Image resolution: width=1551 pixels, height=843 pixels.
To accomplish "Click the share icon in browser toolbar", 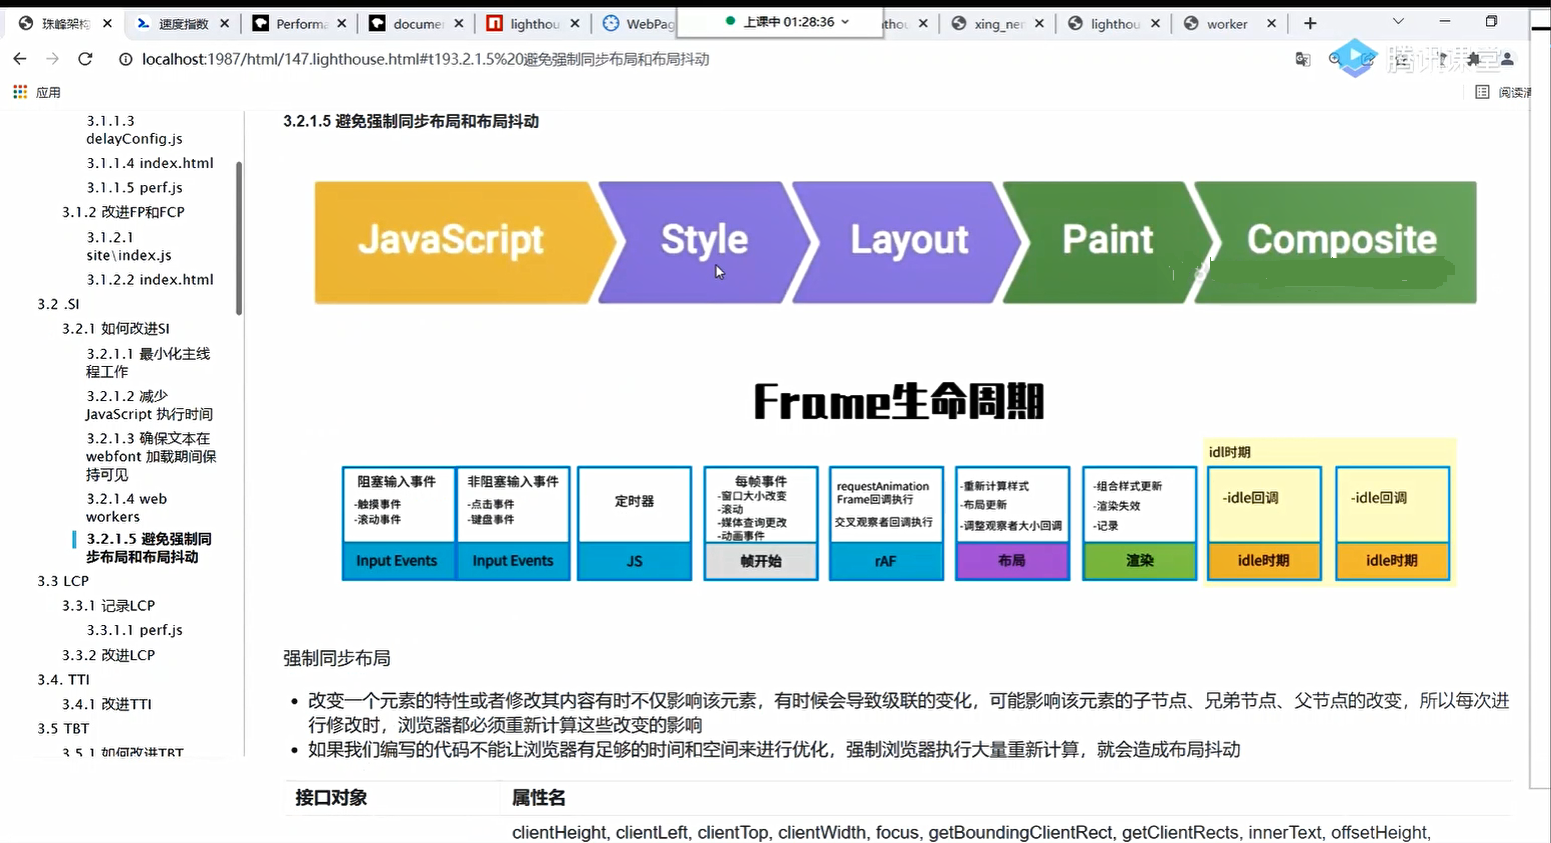I will point(1369,59).
